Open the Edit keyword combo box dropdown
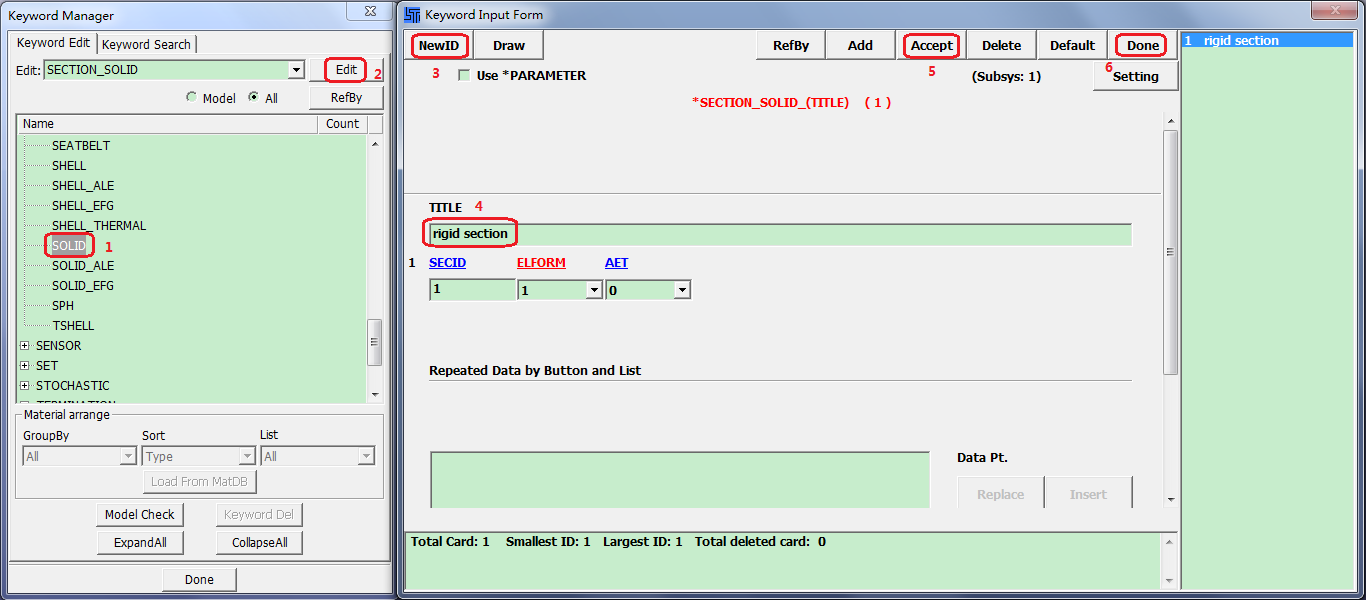This screenshot has height=600, width=1366. 296,70
